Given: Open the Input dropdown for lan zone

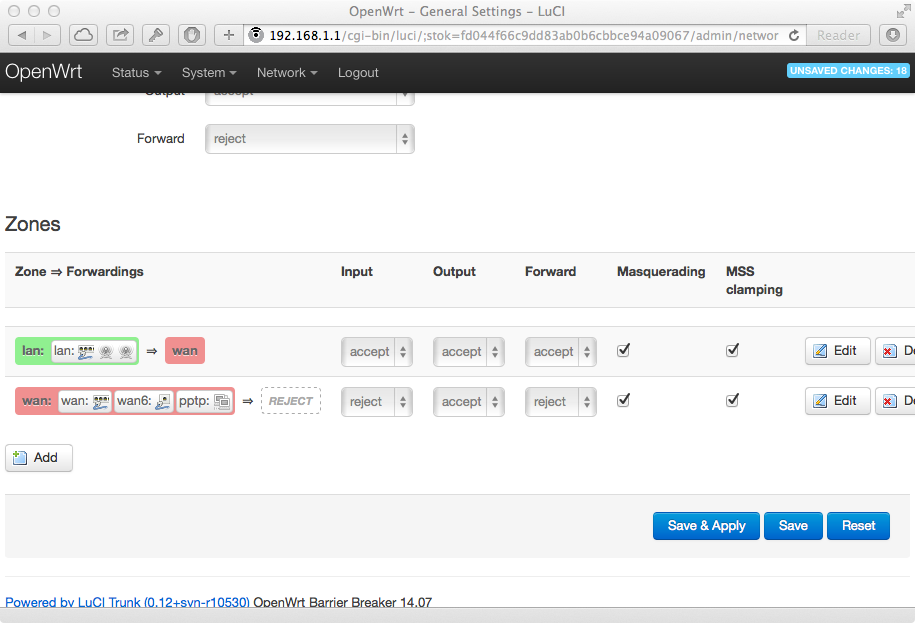Looking at the screenshot, I should (x=377, y=352).
